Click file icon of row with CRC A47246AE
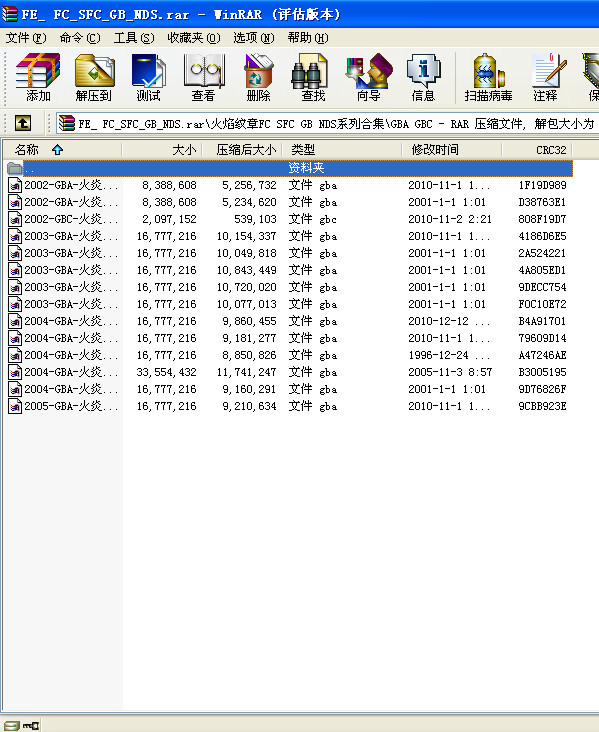This screenshot has height=732, width=599. (15, 355)
